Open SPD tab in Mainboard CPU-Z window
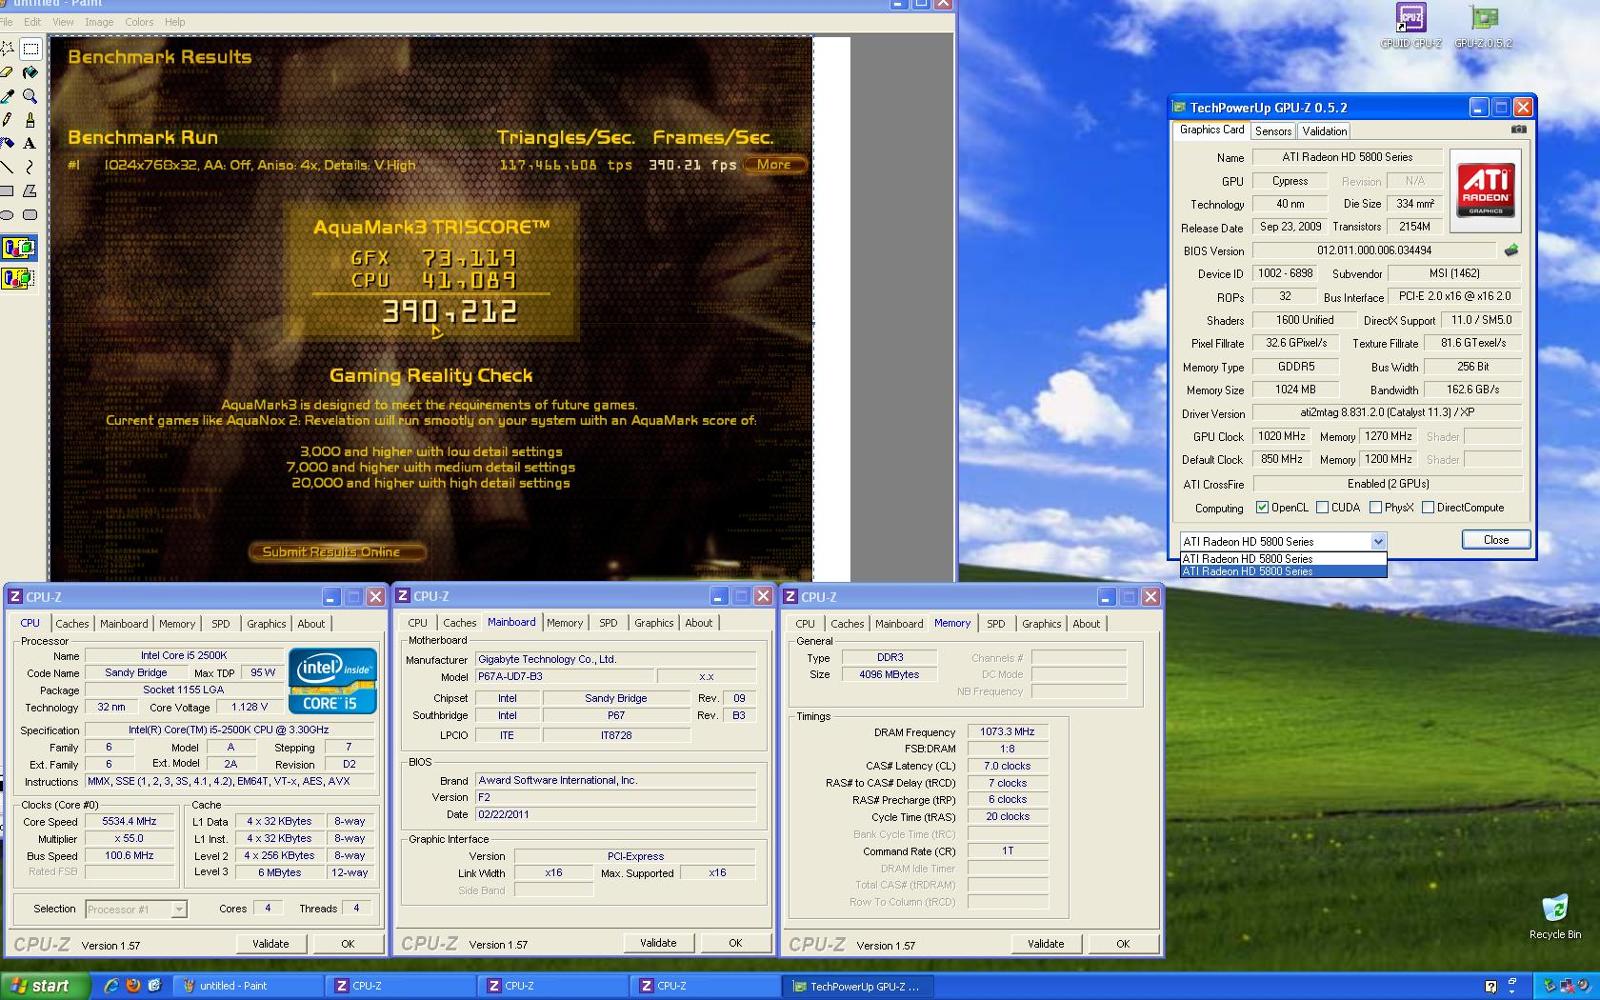1600x1000 pixels. pos(608,623)
